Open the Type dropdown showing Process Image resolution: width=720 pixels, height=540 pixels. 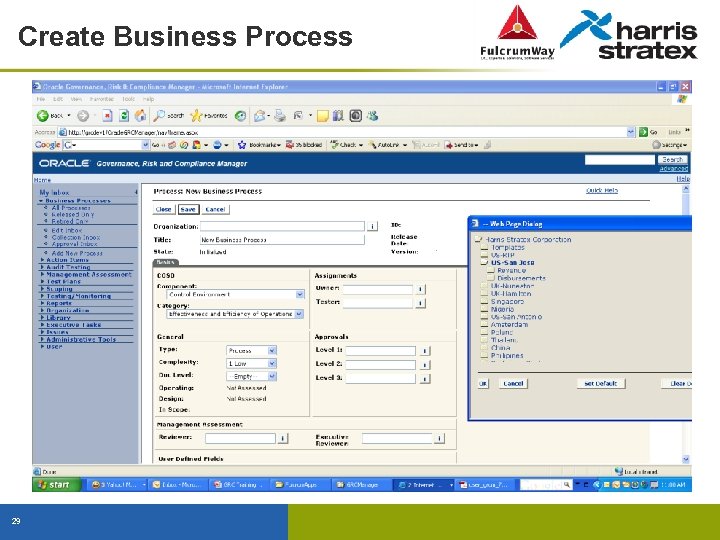(272, 351)
